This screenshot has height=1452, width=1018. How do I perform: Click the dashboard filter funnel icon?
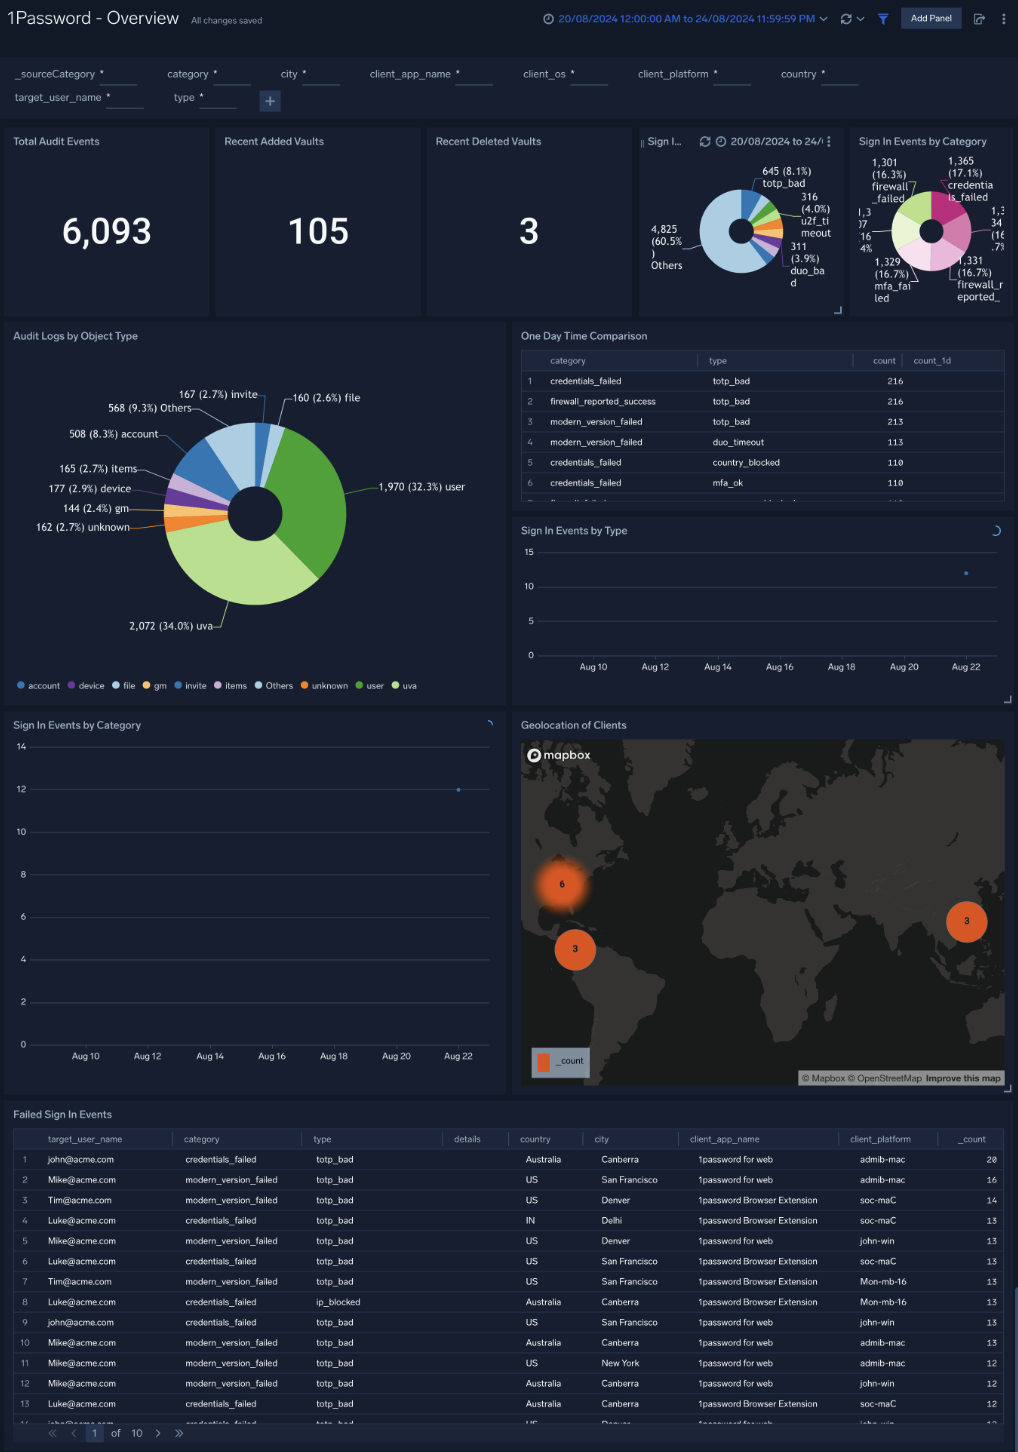[883, 19]
